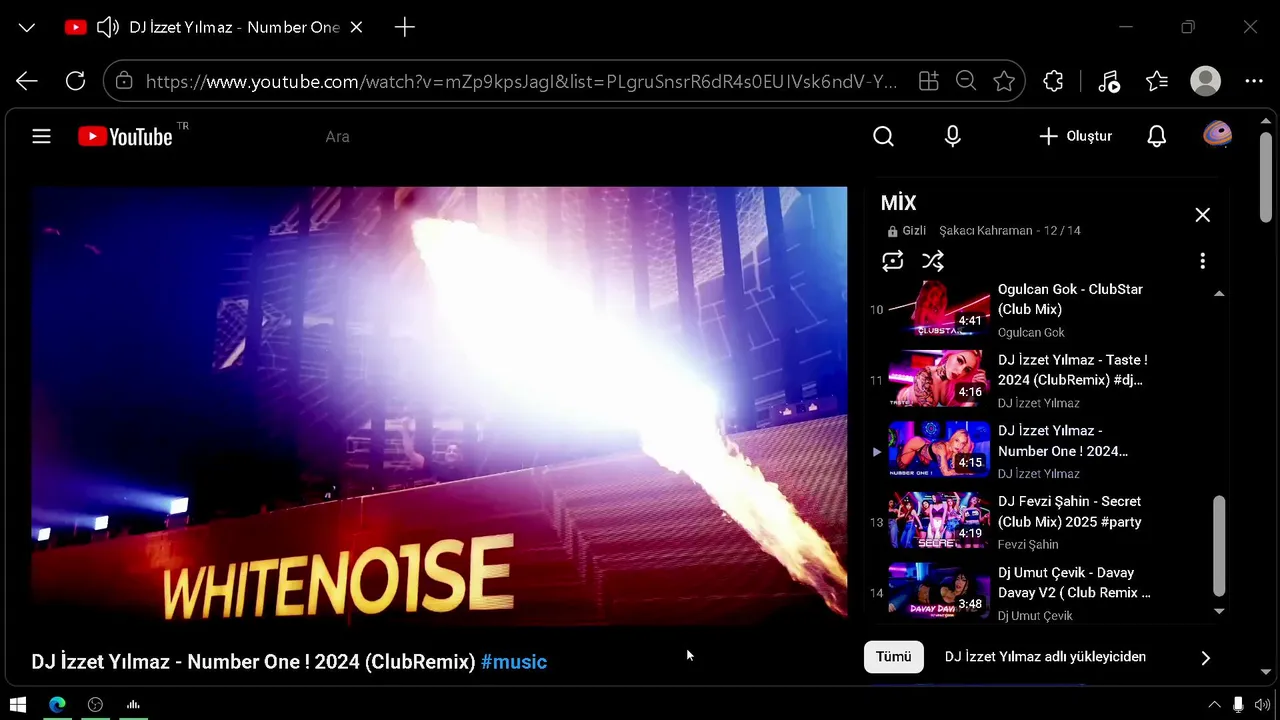Open 'DJ Fevzi Şahin - Secret (Club Mix)' title
The width and height of the screenshot is (1280, 720).
click(x=1069, y=511)
